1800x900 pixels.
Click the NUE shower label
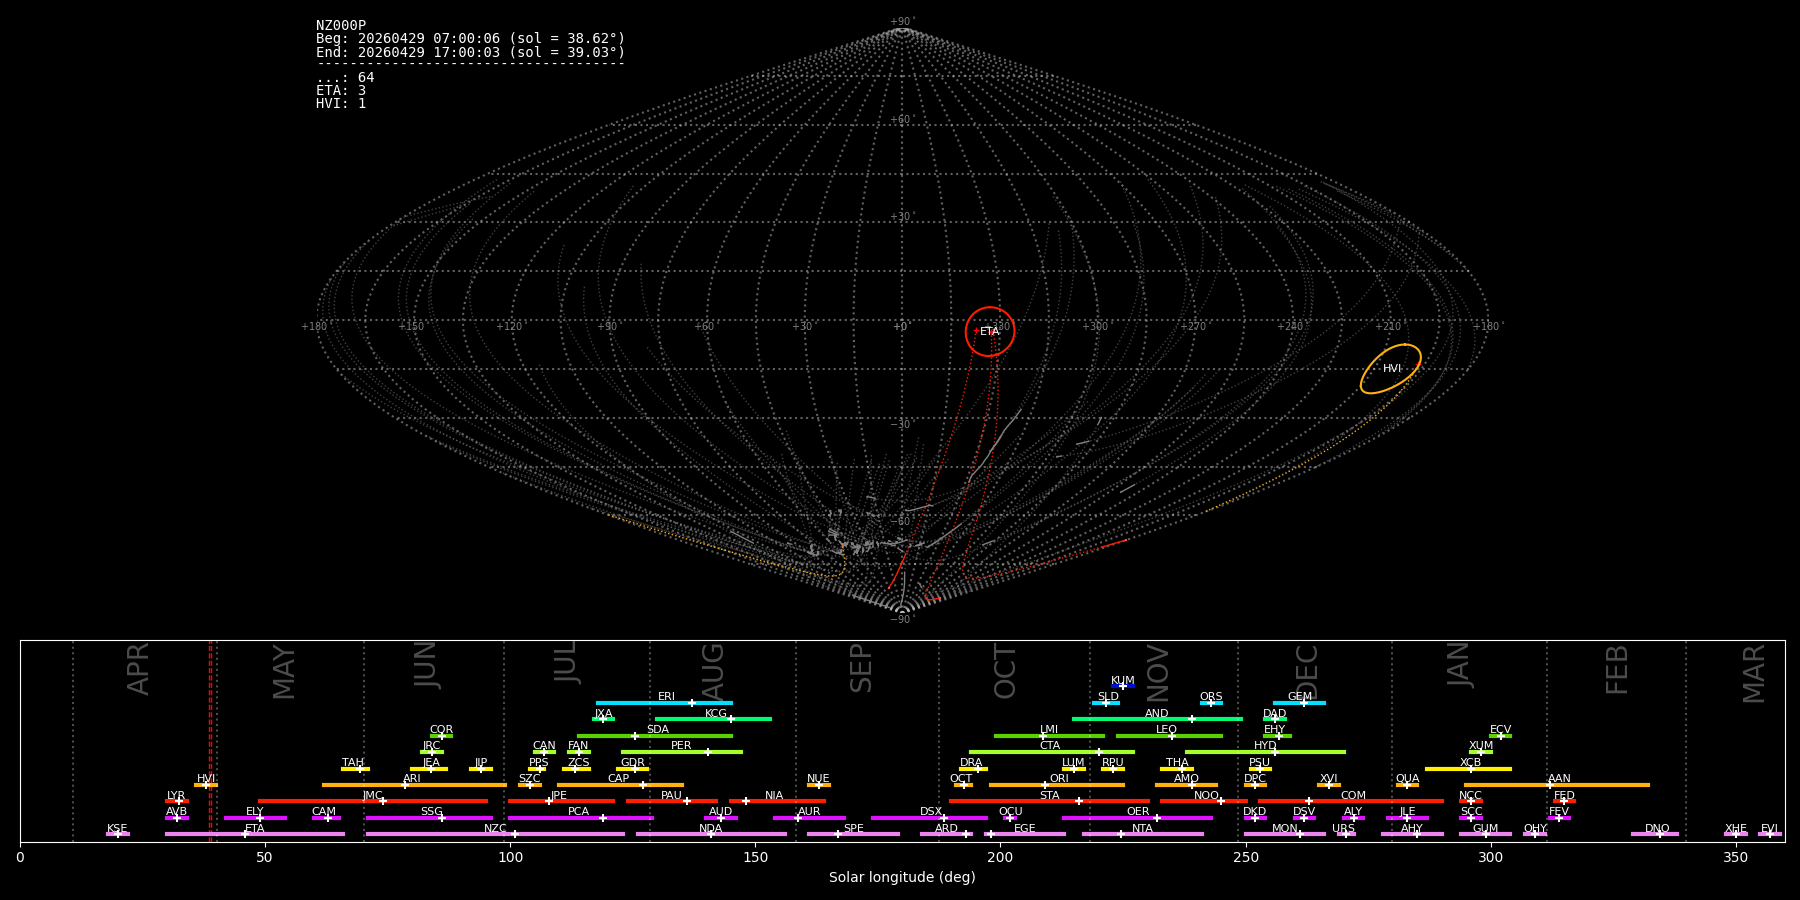[x=818, y=779]
